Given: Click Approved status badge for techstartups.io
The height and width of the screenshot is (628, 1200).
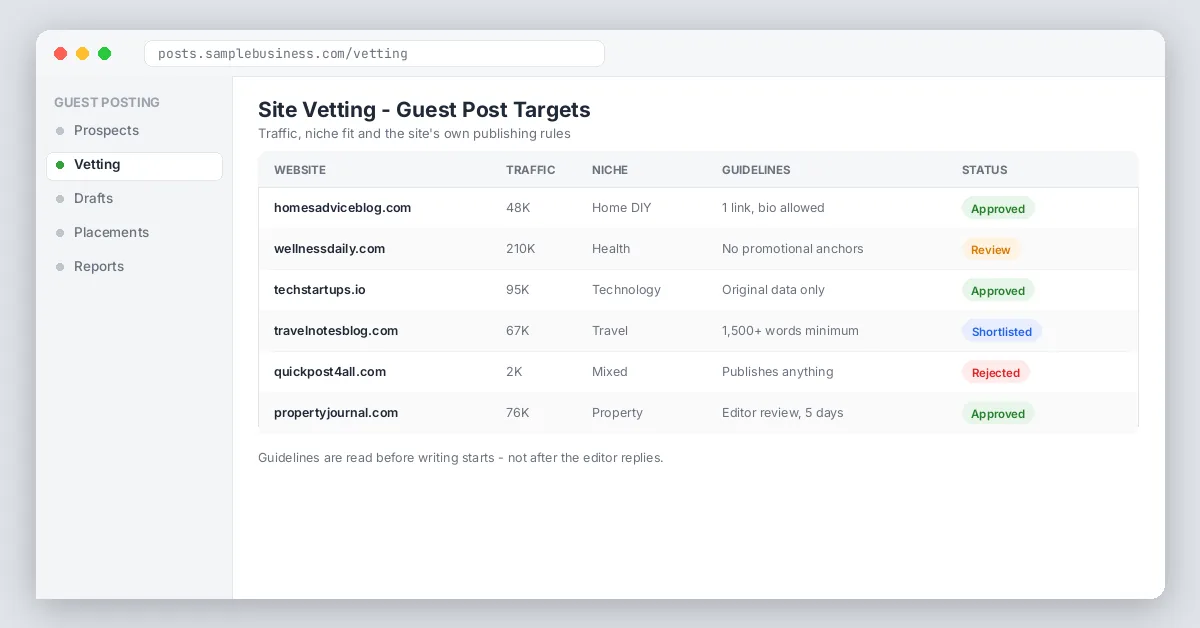Looking at the screenshot, I should pyautogui.click(x=998, y=291).
